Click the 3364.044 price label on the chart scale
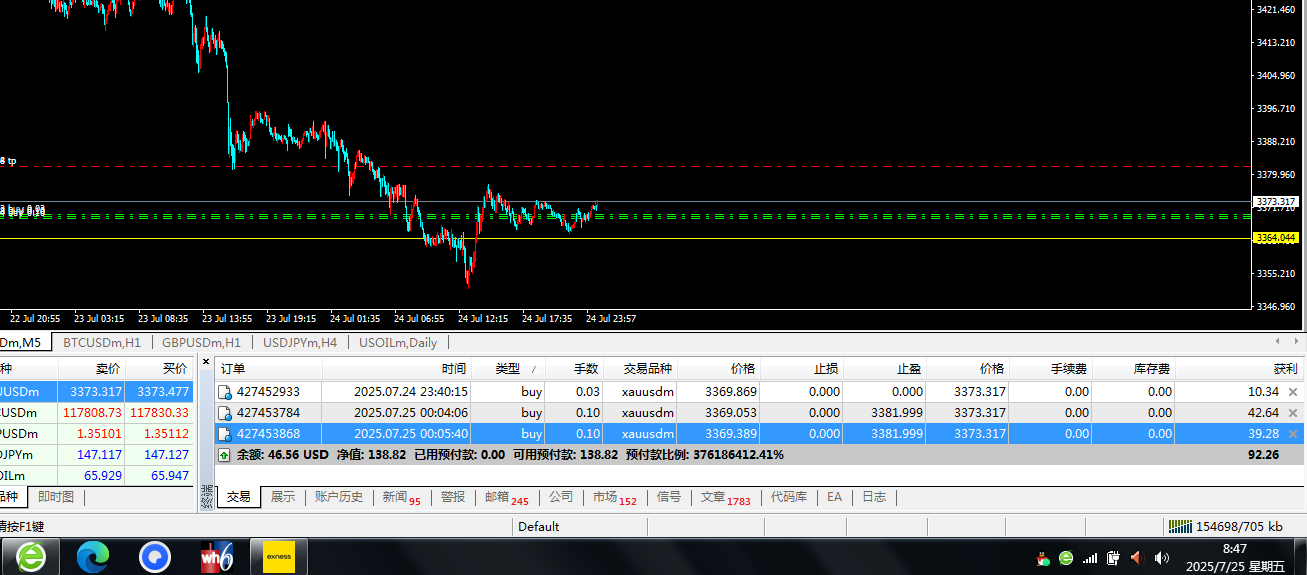The width and height of the screenshot is (1307, 575). click(x=1275, y=238)
